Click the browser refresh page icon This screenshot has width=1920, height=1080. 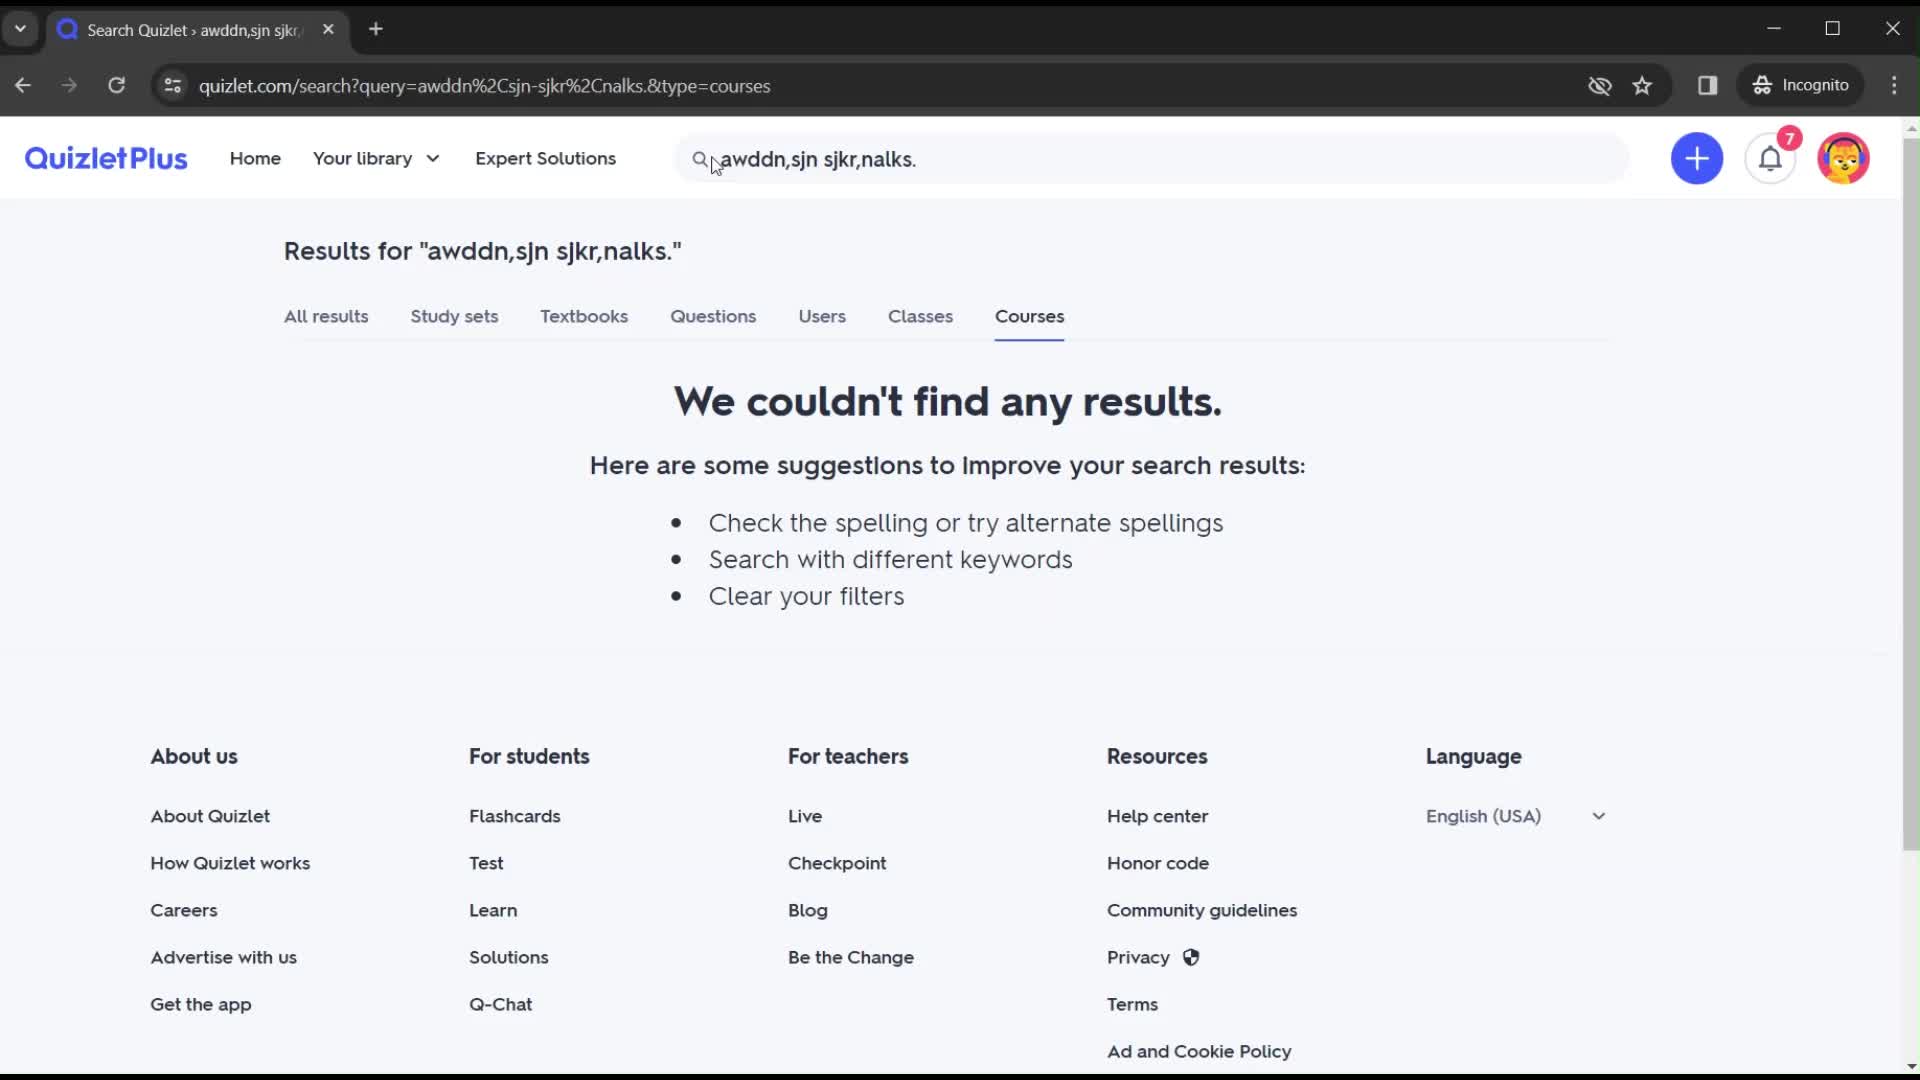tap(116, 86)
